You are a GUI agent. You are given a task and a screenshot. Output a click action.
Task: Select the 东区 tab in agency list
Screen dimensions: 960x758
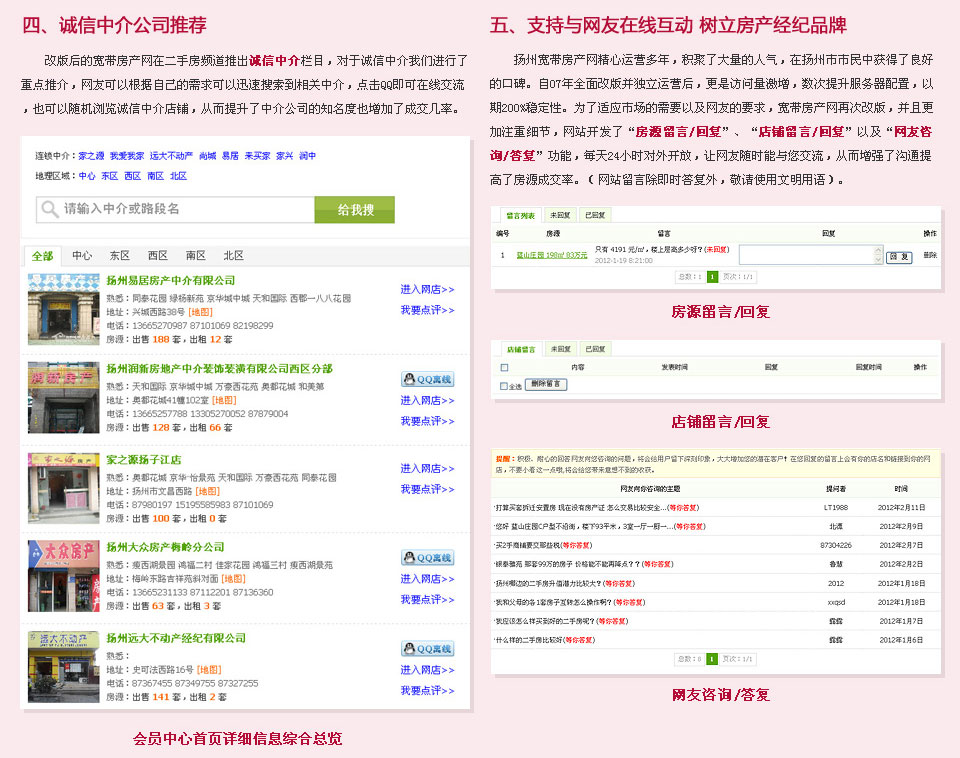[x=120, y=256]
